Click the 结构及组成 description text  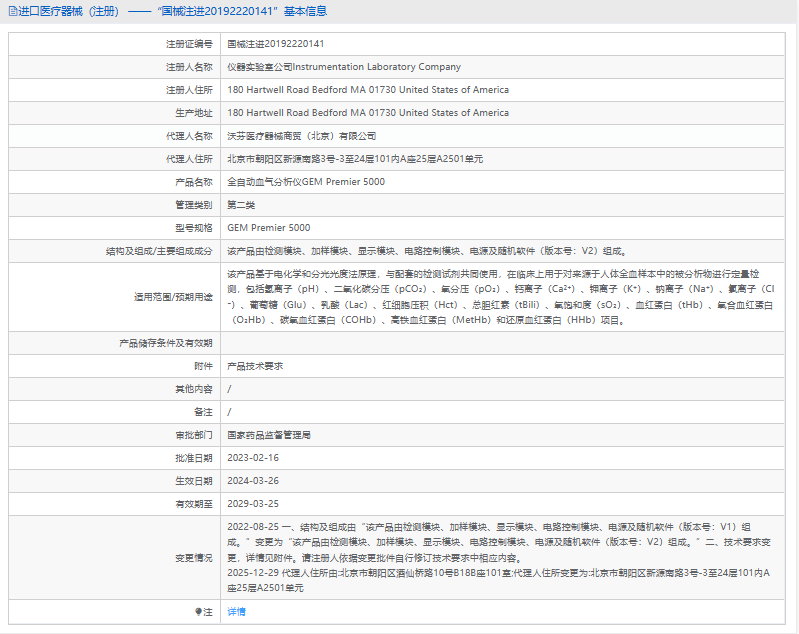pyautogui.click(x=427, y=251)
